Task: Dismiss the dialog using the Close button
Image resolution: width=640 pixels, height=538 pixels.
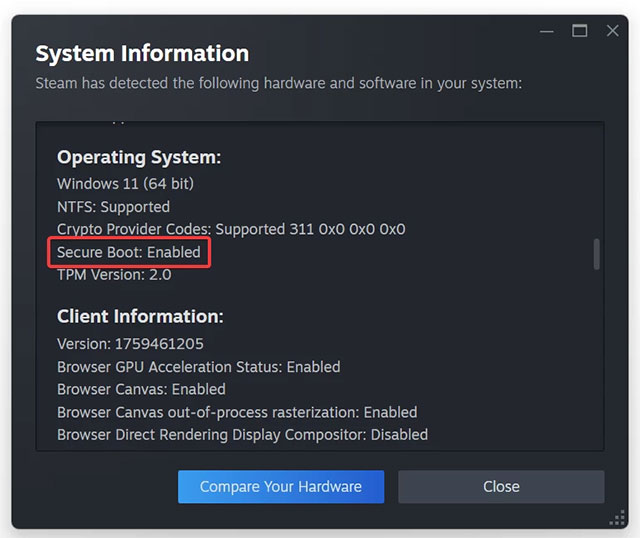Action: point(501,487)
